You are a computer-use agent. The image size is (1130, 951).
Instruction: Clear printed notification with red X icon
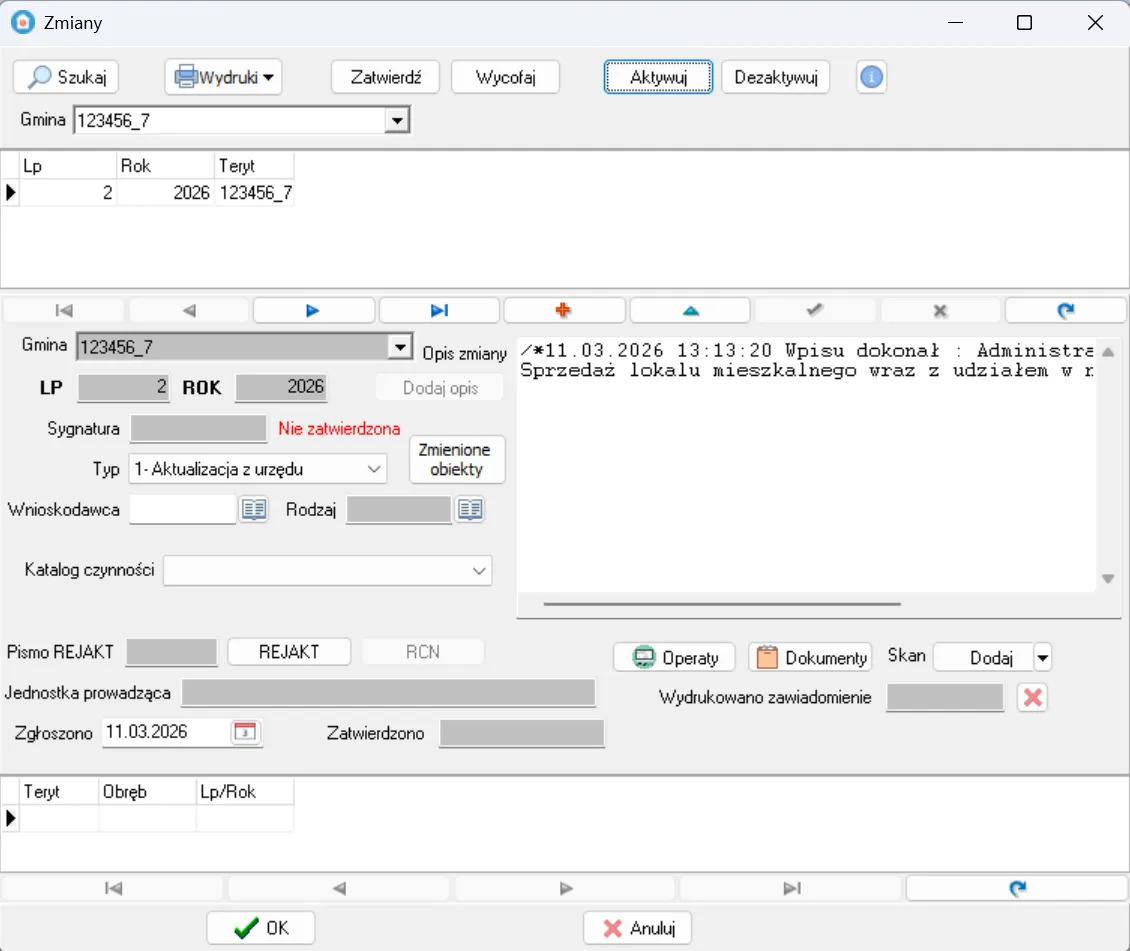(1033, 698)
